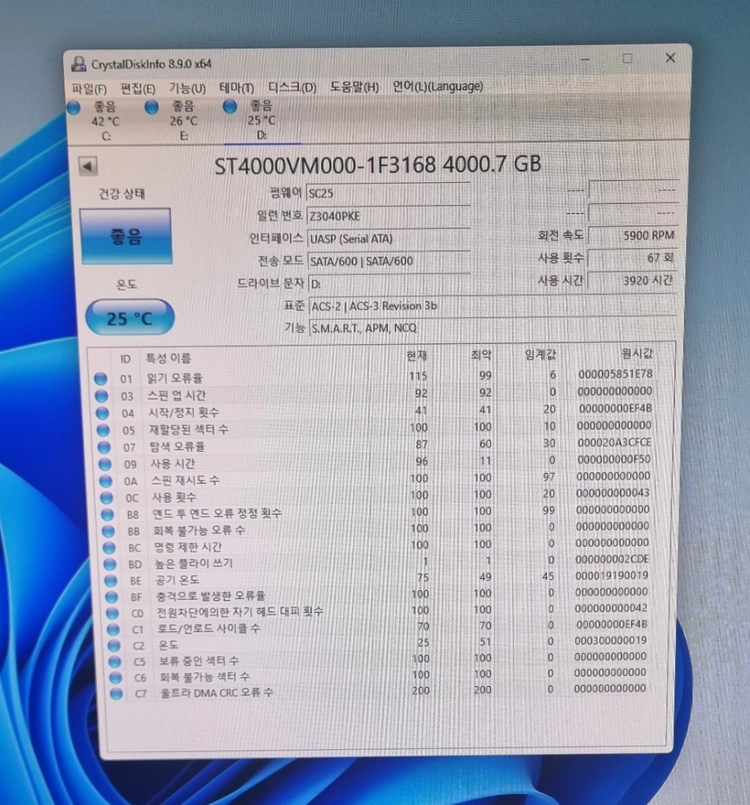Viewport: 750px width, 805px height.
Task: Open the 테마(T) menu
Action: [236, 88]
